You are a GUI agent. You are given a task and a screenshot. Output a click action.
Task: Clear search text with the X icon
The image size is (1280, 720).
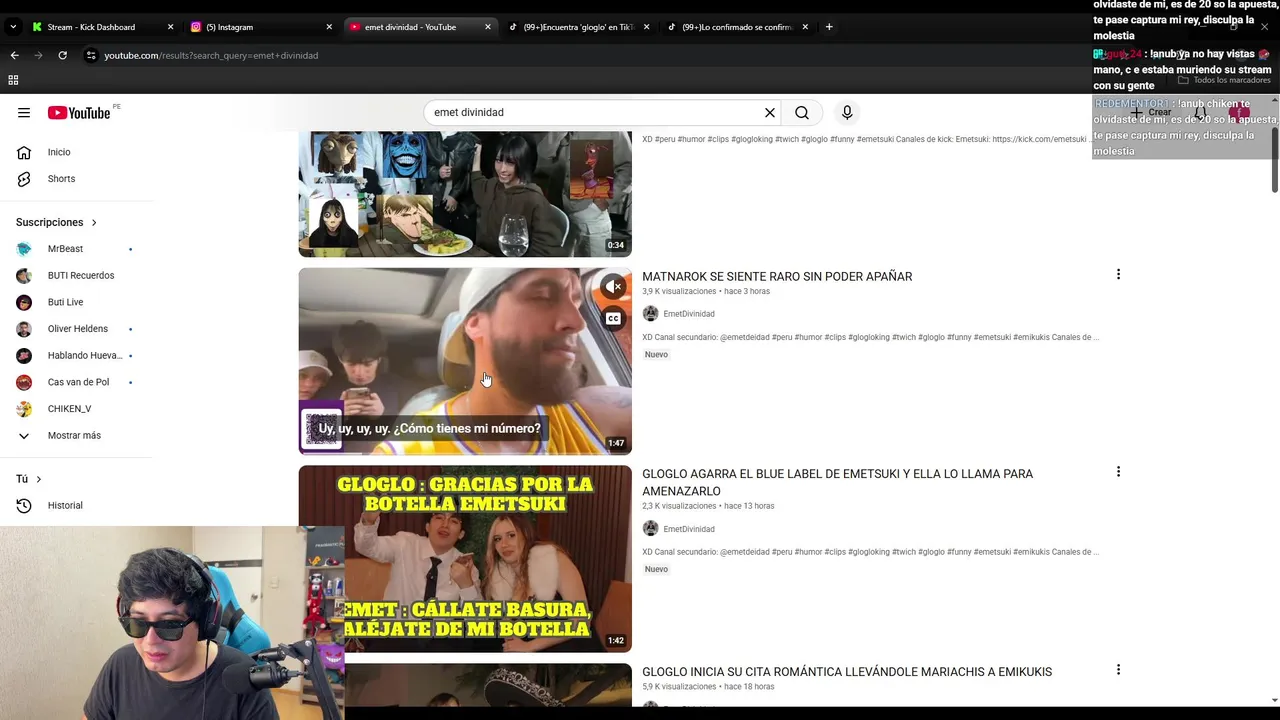click(770, 113)
